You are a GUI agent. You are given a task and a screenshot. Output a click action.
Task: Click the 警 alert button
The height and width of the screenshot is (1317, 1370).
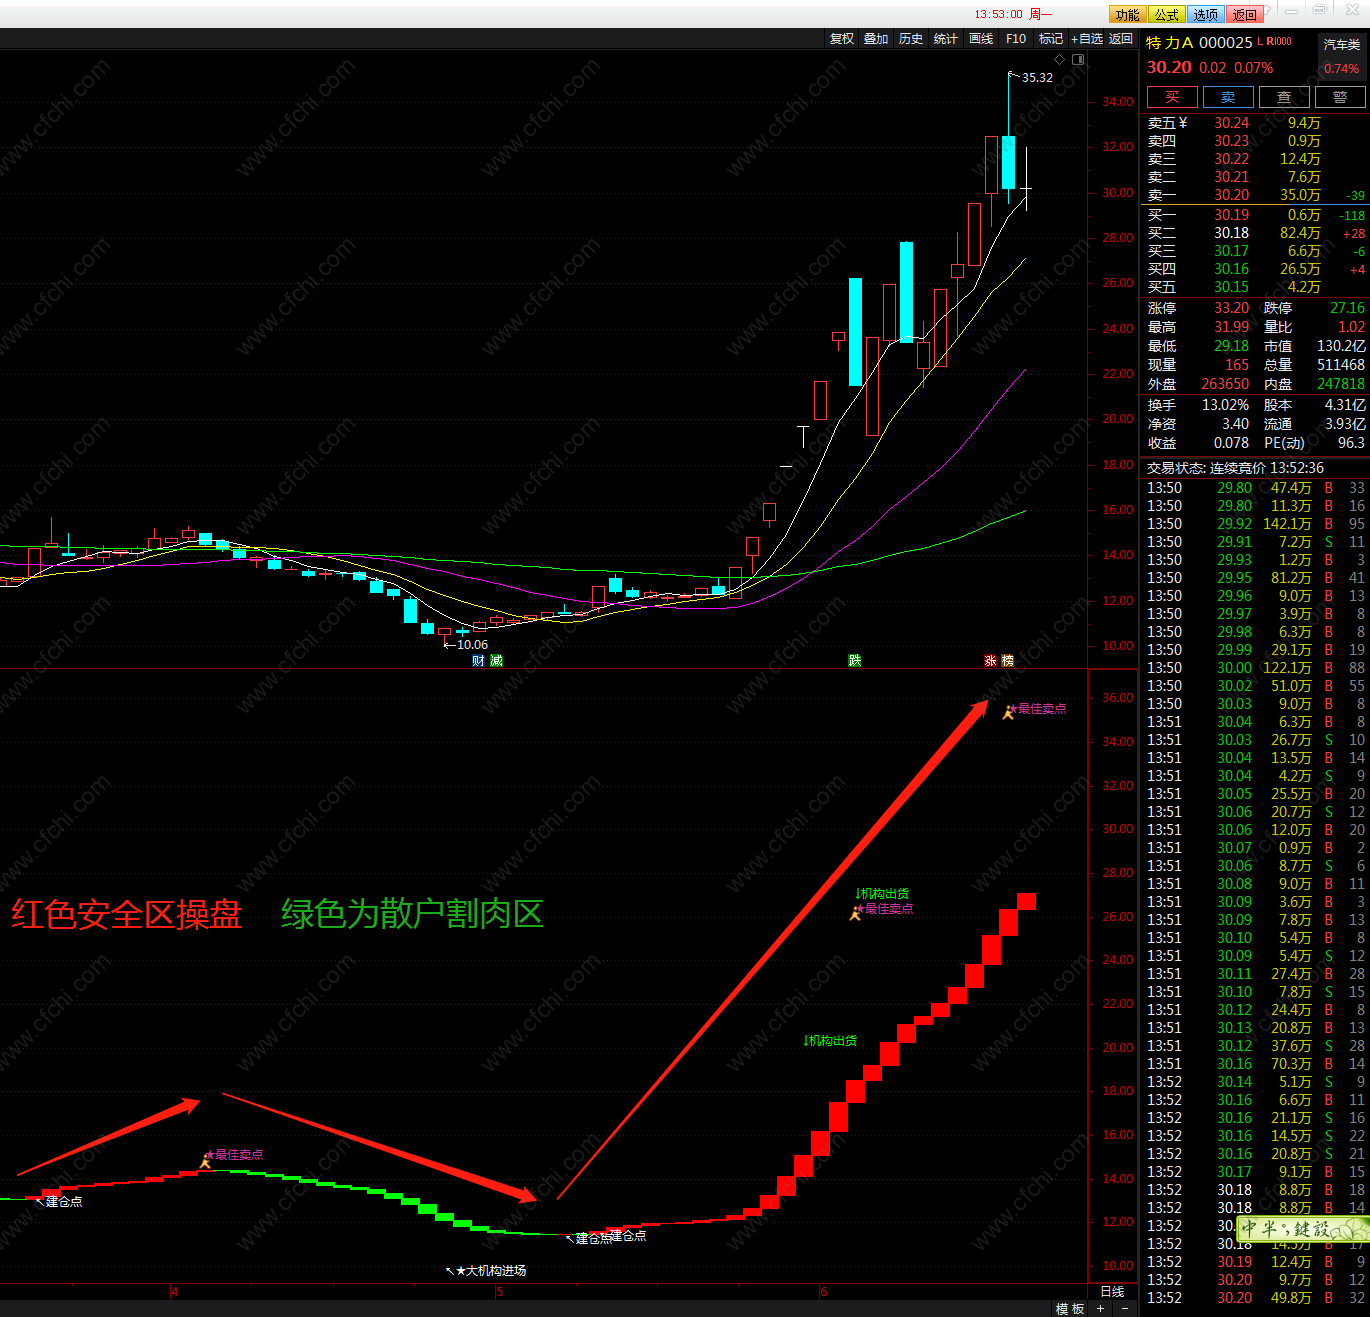click(1340, 97)
